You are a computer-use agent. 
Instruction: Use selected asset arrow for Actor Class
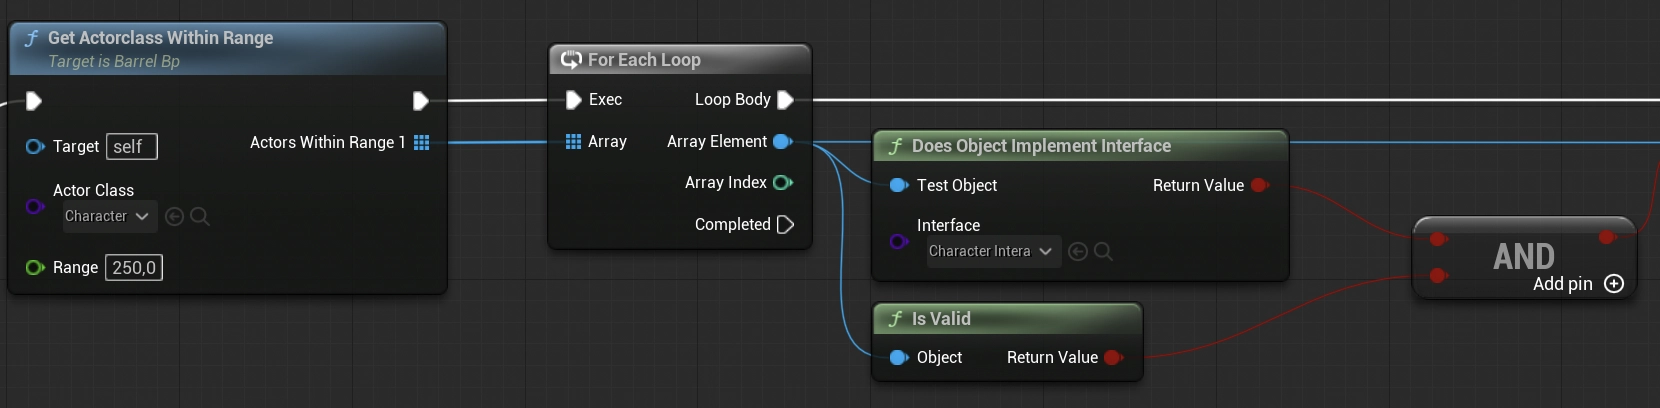[174, 217]
